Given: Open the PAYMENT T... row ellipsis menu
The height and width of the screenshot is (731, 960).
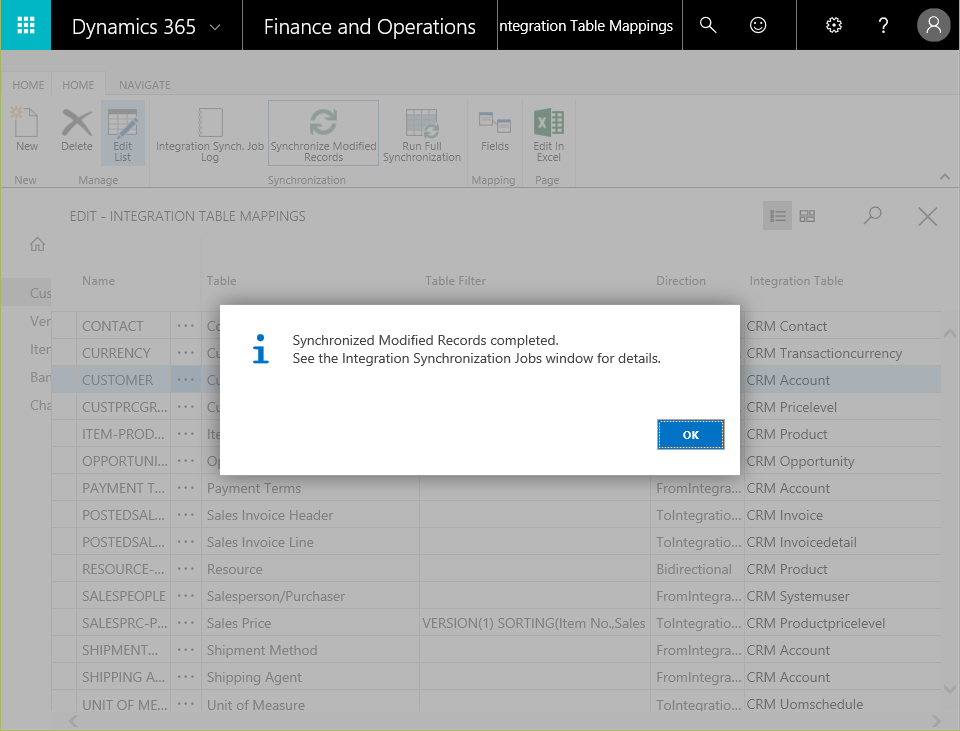Looking at the screenshot, I should point(186,488).
